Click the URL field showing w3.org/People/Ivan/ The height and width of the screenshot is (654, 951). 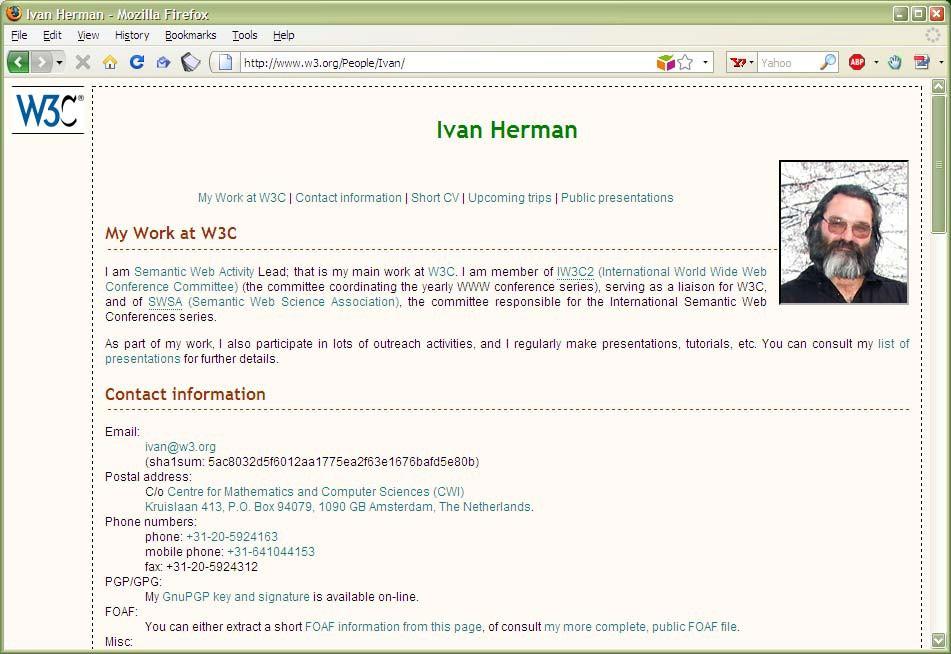[448, 62]
